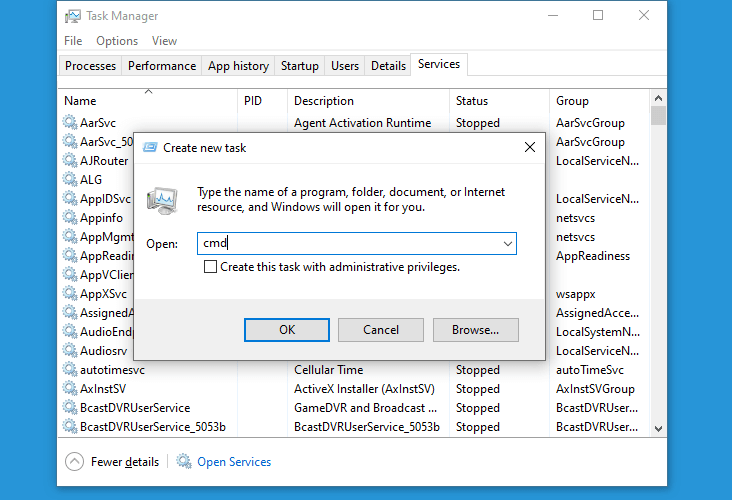
Task: Click the GameDVR and Broadcast description cell
Action: [366, 408]
